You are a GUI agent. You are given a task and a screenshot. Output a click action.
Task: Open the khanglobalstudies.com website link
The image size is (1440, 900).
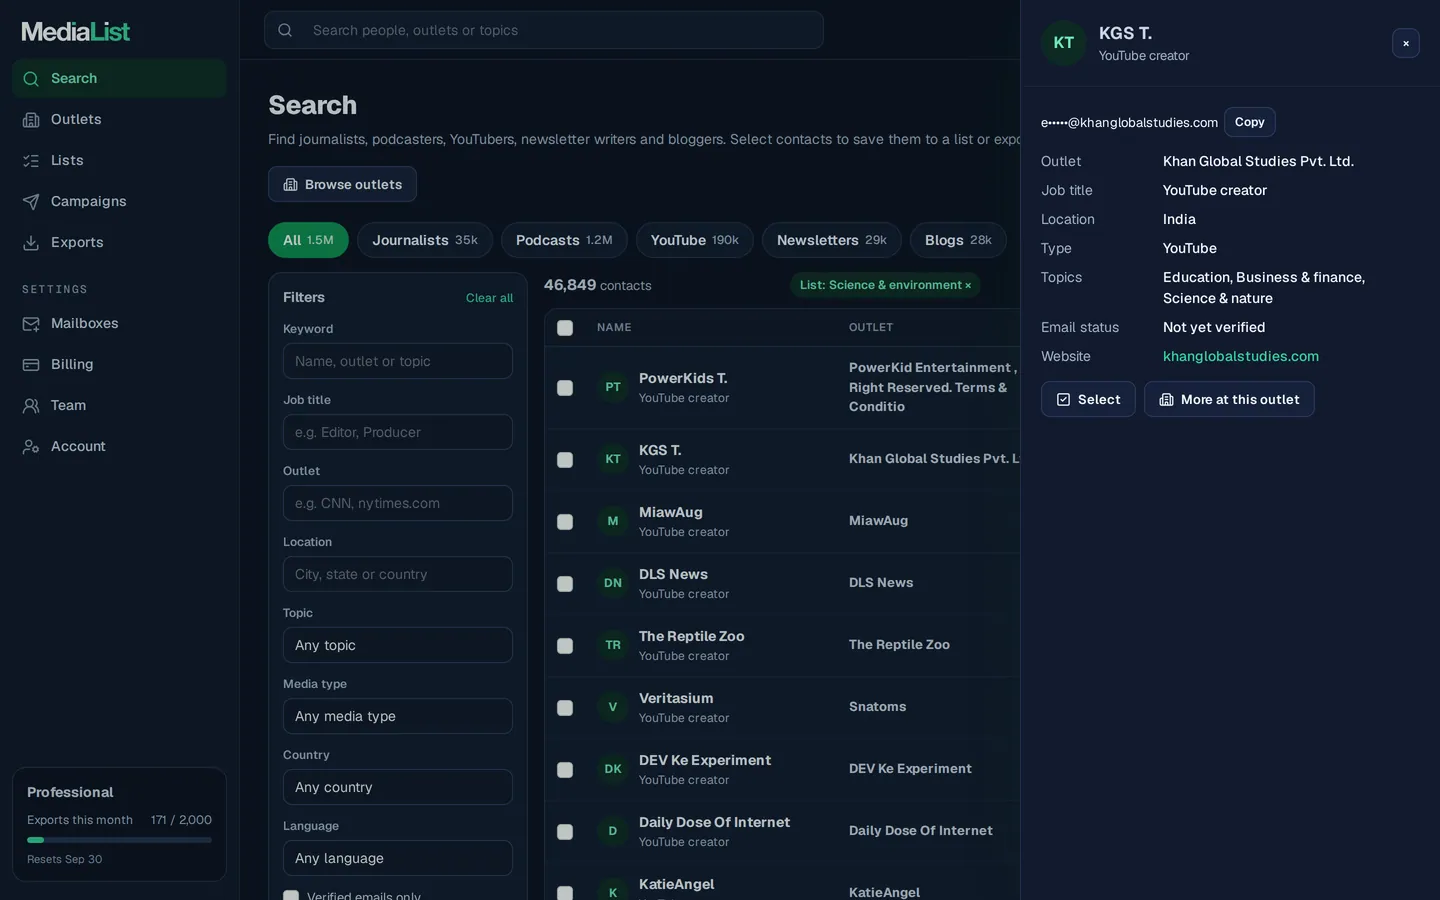click(x=1241, y=356)
